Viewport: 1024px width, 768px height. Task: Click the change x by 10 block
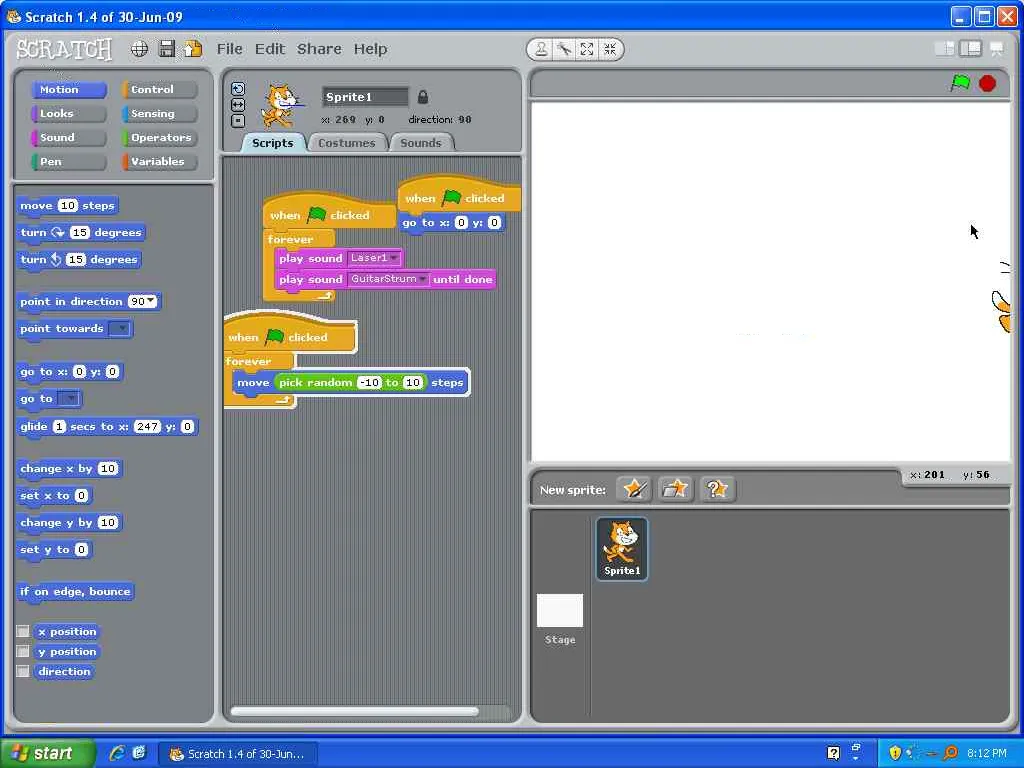click(69, 469)
